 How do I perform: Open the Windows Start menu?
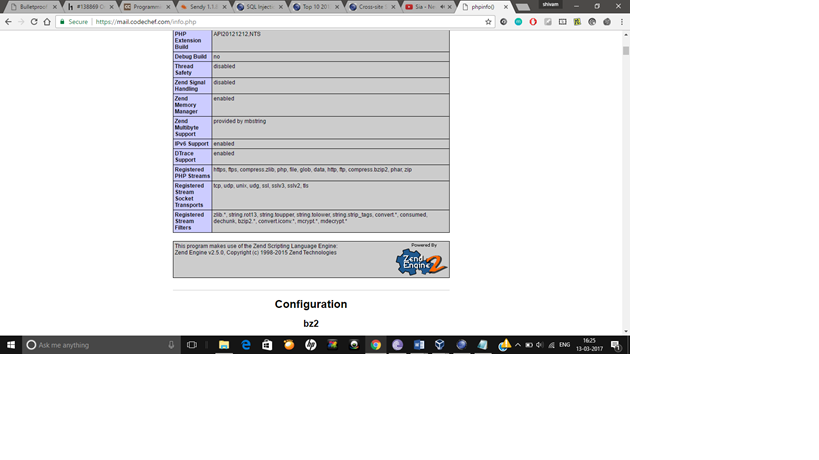tap(11, 345)
